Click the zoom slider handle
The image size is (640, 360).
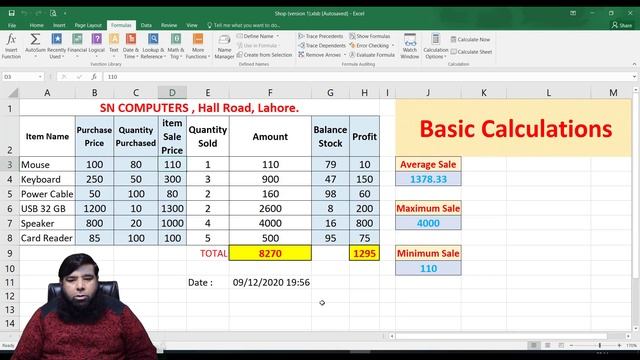pos(599,346)
